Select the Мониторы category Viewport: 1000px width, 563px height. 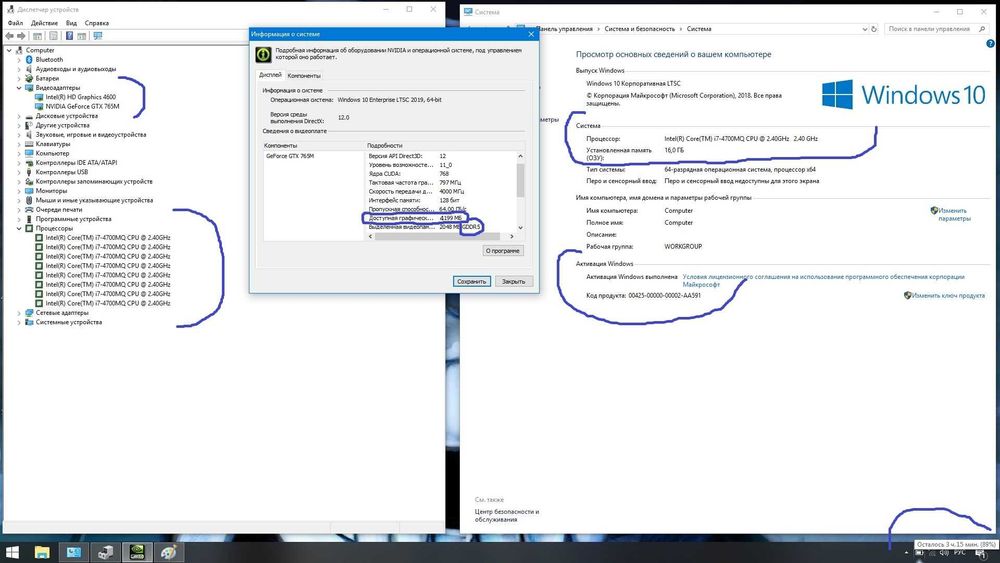50,191
